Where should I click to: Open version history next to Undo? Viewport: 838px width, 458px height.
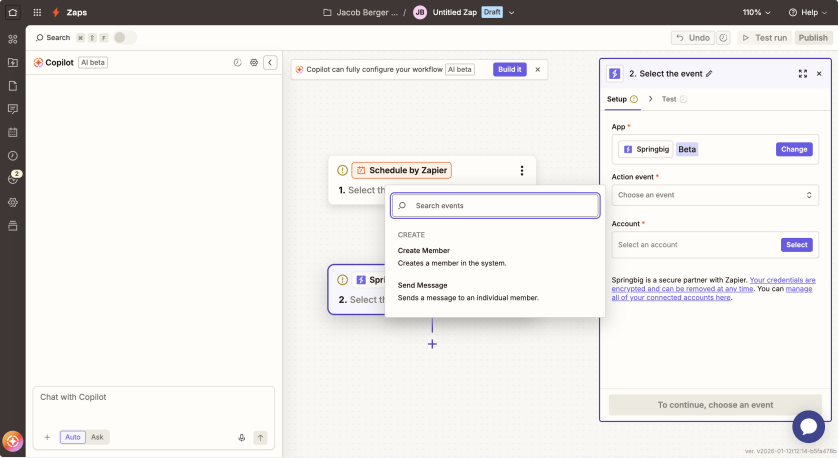723,38
